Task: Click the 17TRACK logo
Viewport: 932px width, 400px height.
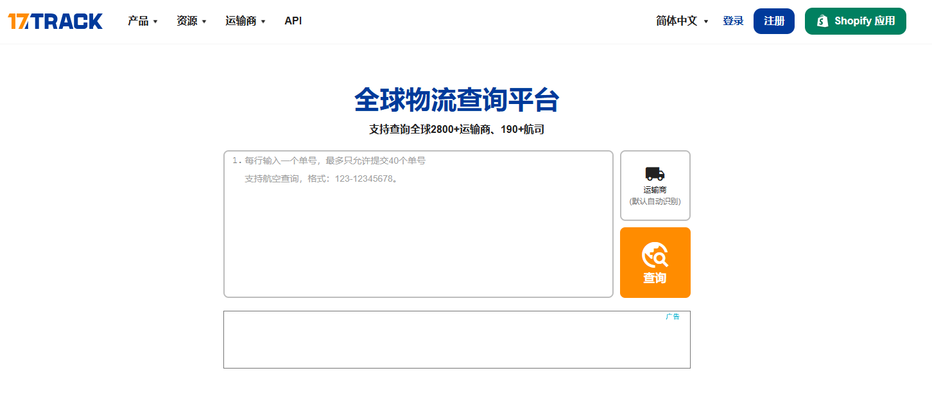Action: pyautogui.click(x=55, y=21)
